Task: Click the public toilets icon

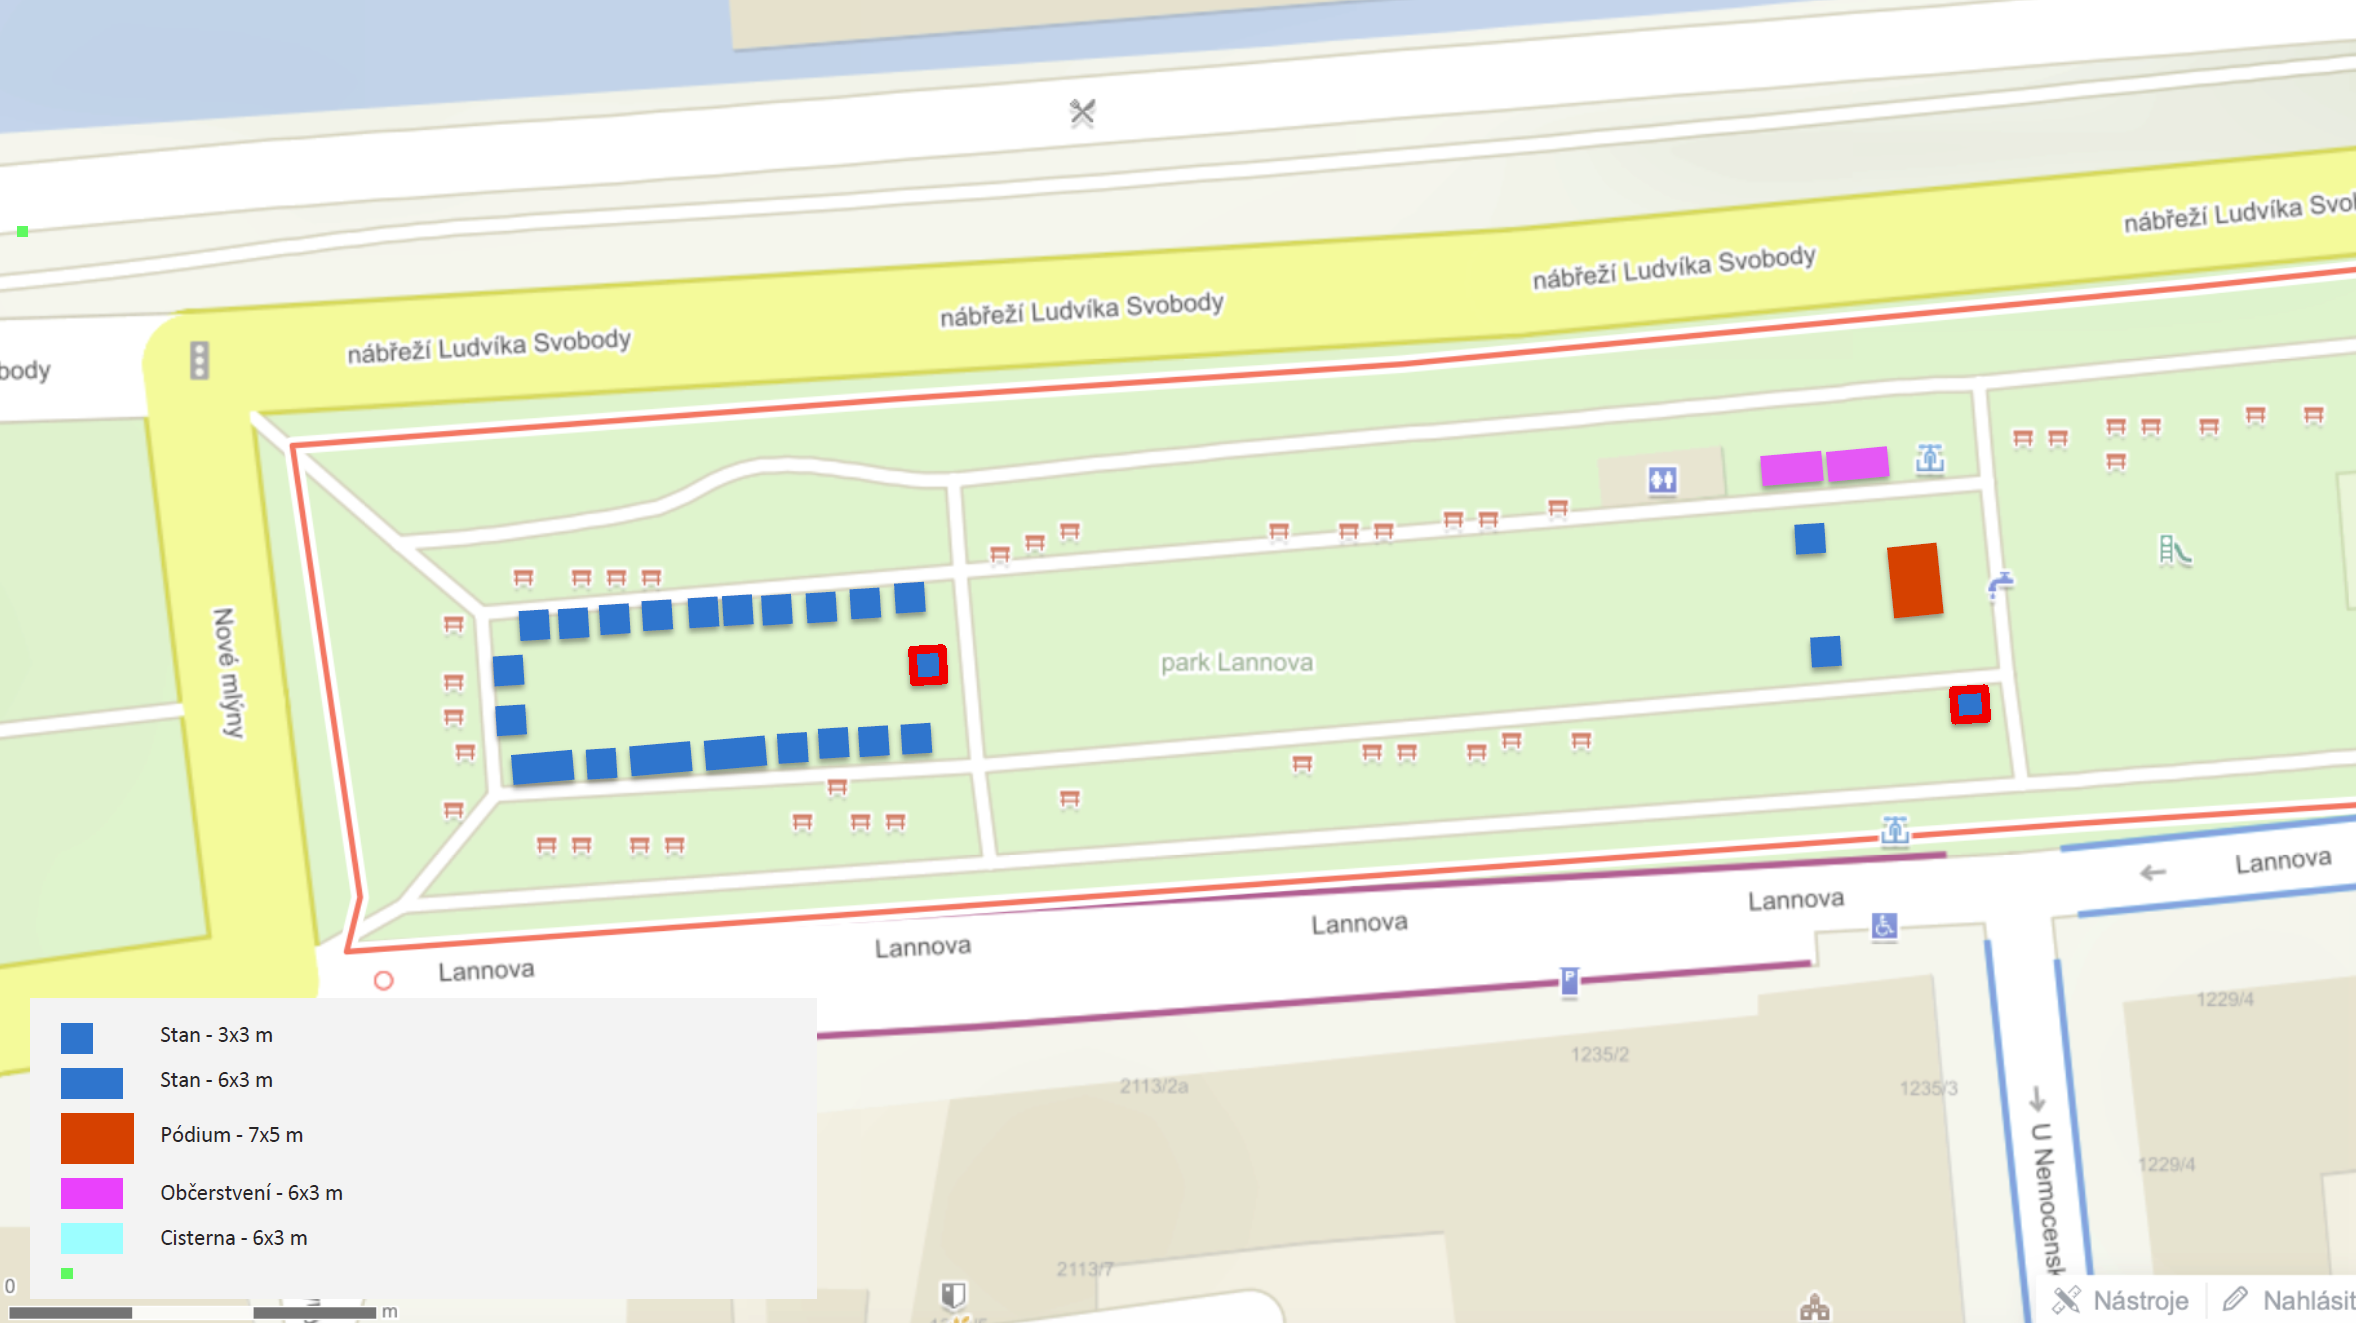Action: [x=1662, y=480]
